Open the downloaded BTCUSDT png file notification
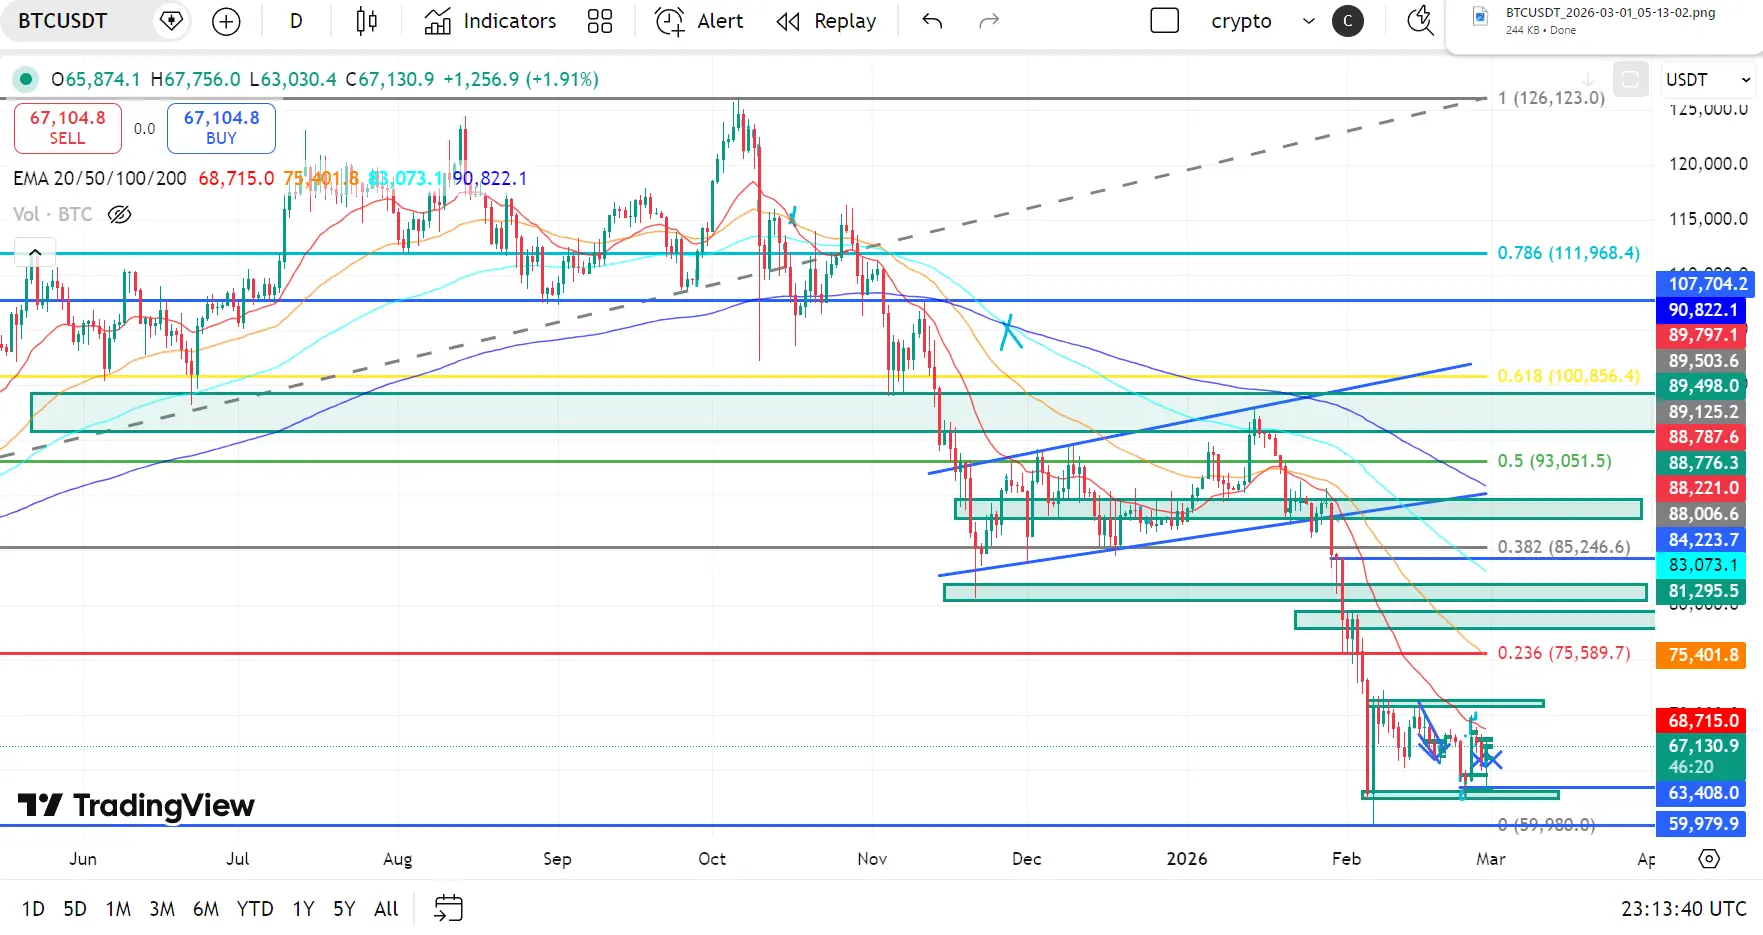This screenshot has width=1763, height=935. pyautogui.click(x=1610, y=21)
